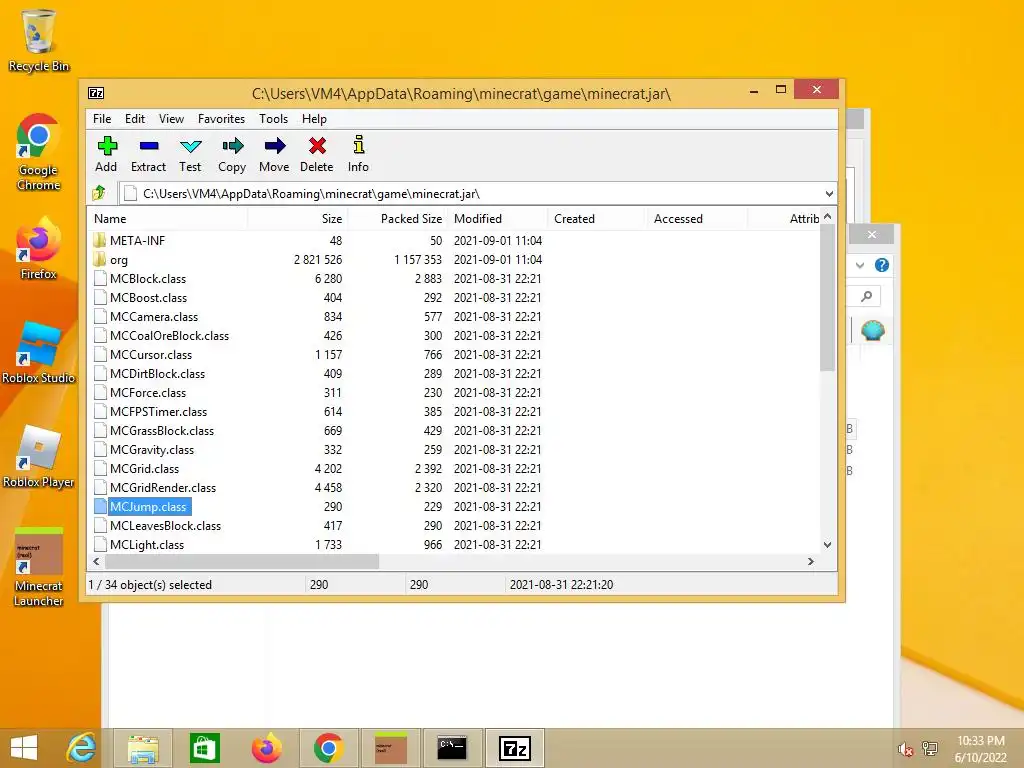The height and width of the screenshot is (768, 1024).
Task: Click the horizontal scrollbar thumb
Action: [242, 562]
